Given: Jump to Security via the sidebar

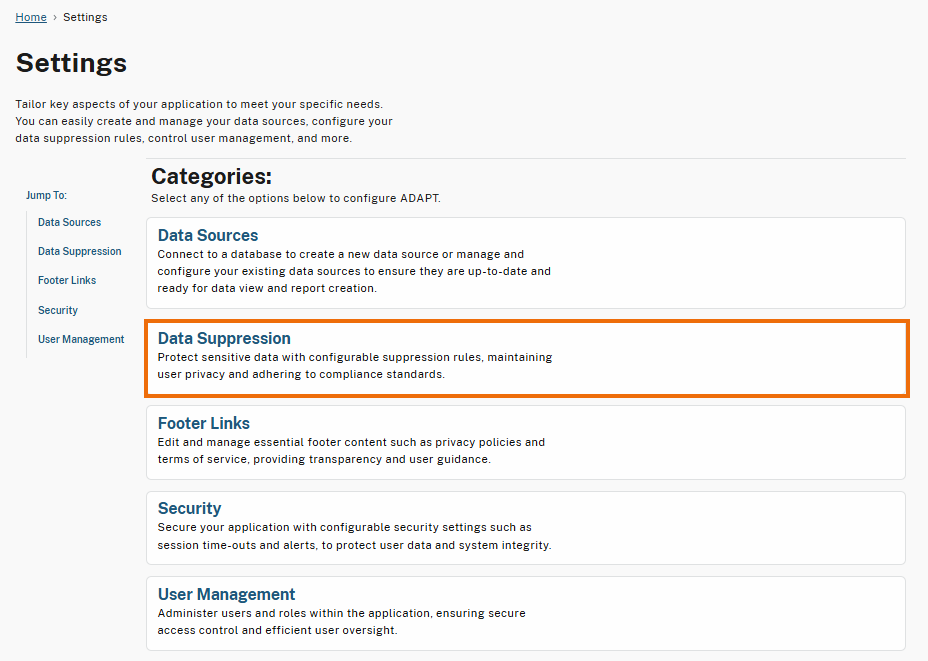Looking at the screenshot, I should coord(57,310).
